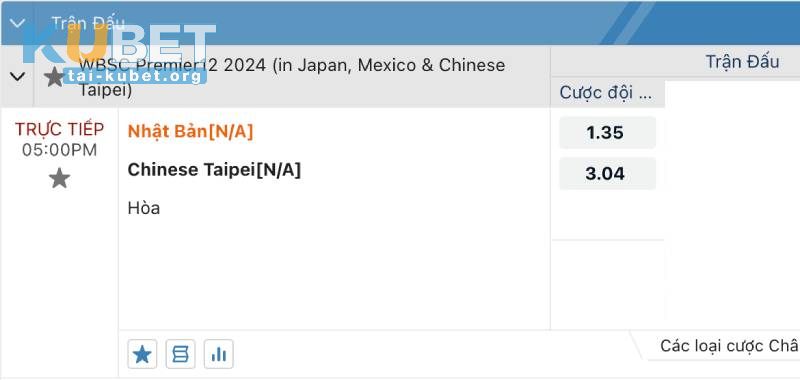Favorite the WBSC Premier12 2024 league star
This screenshot has width=800, height=380.
pos(54,77)
